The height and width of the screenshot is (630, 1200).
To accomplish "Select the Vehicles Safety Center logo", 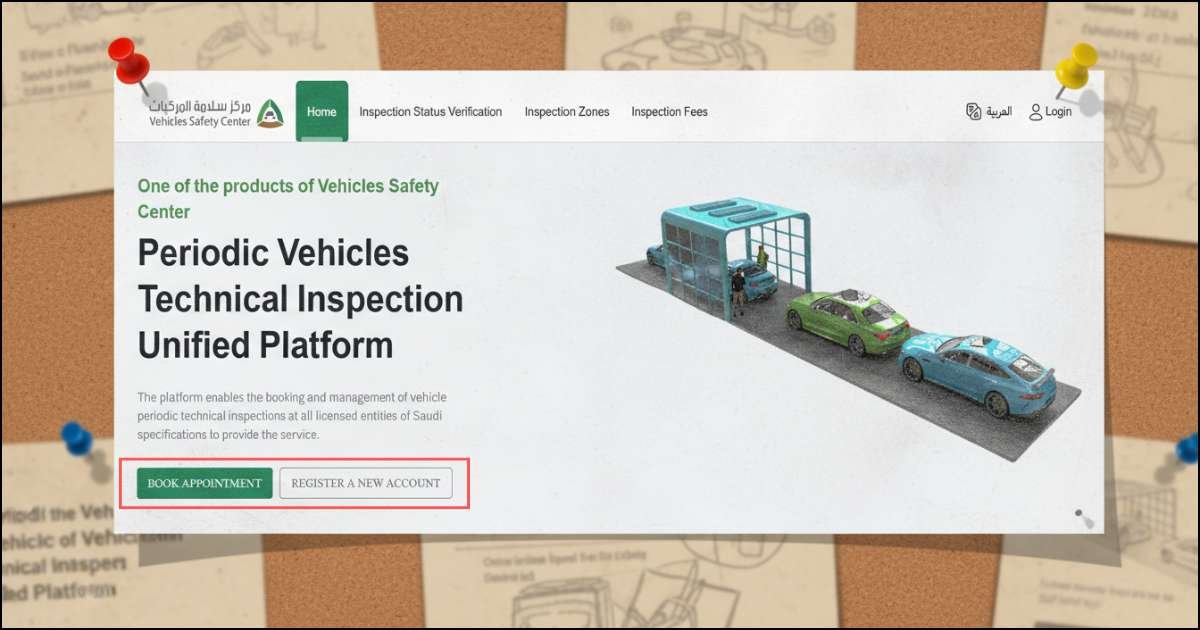I will click(x=203, y=114).
